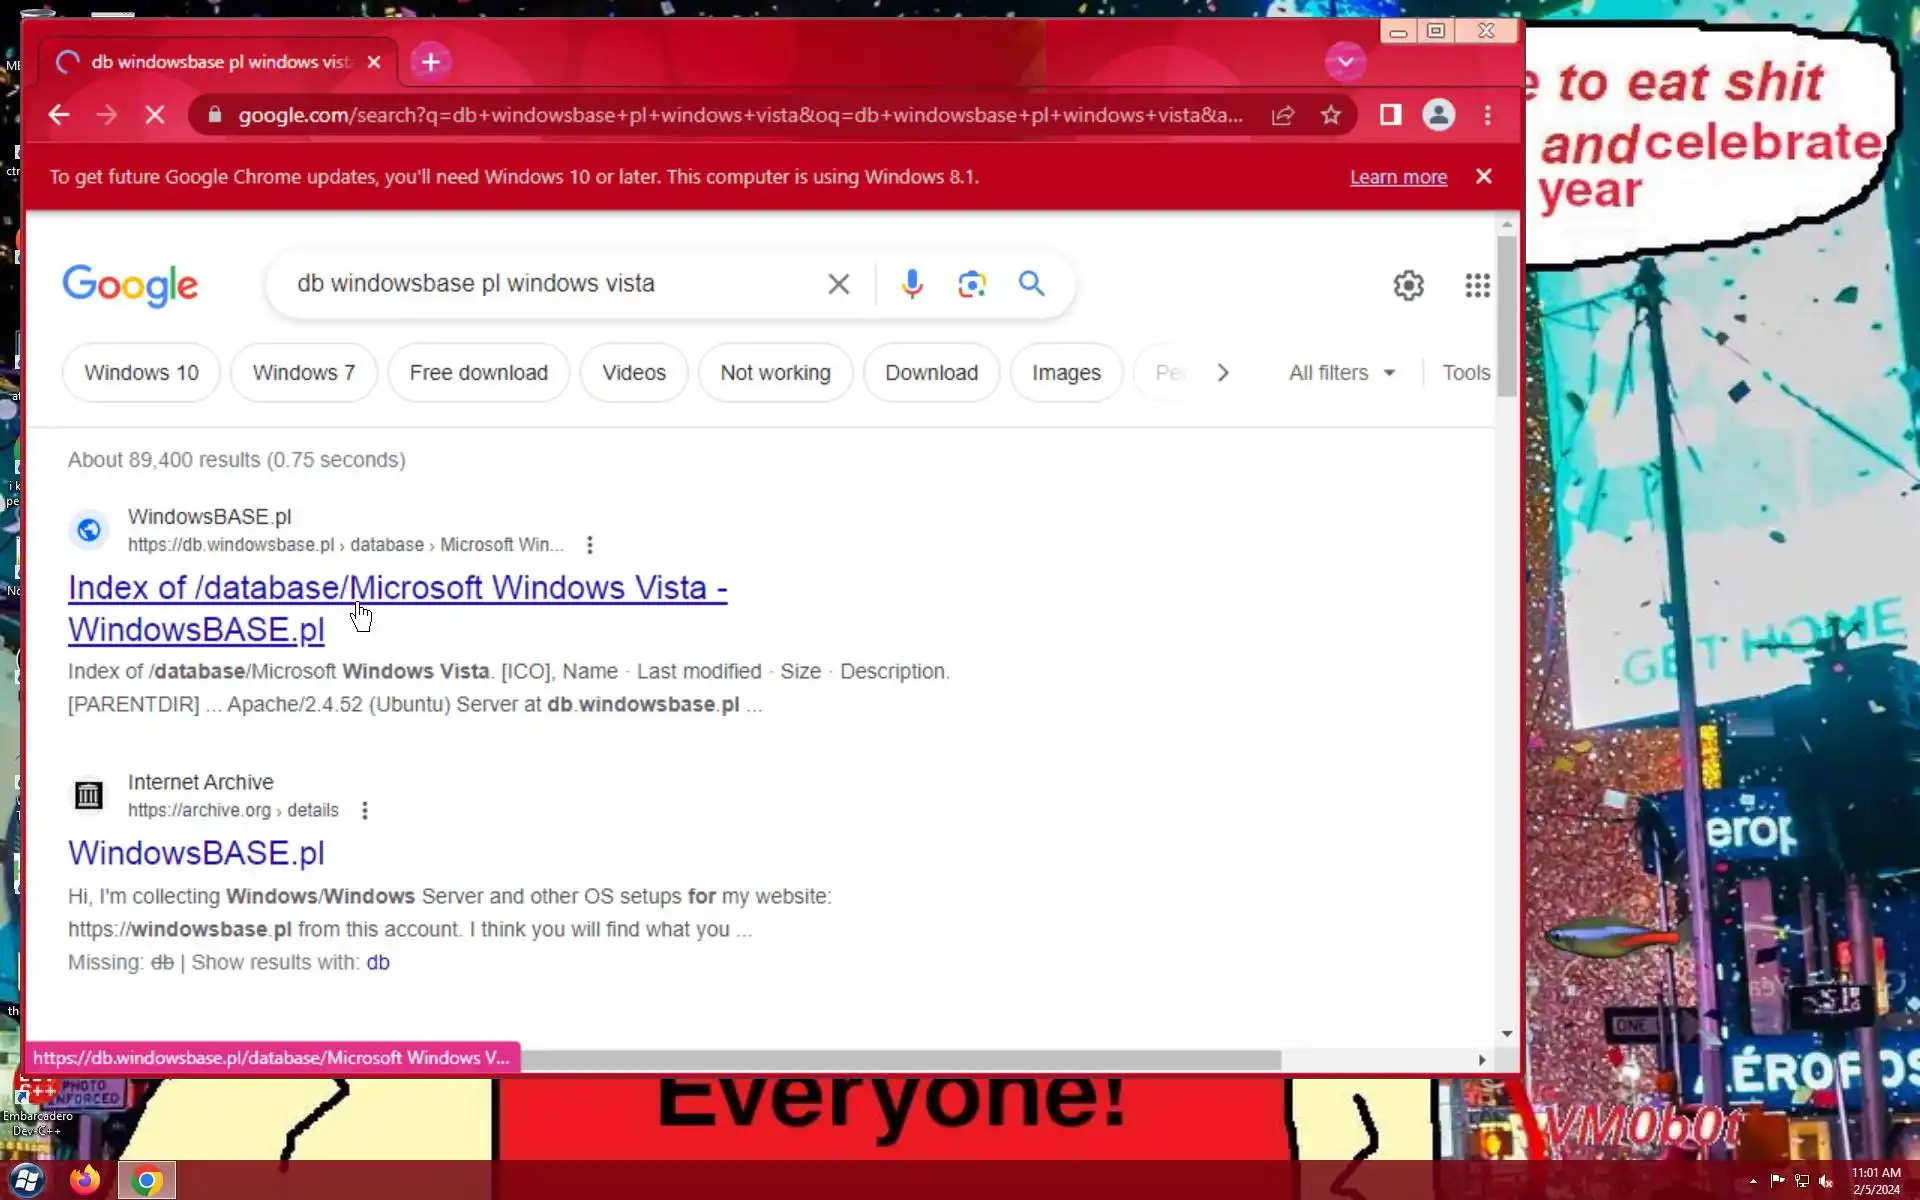Open the Google apps grid
Image resolution: width=1920 pixels, height=1200 pixels.
[1477, 286]
